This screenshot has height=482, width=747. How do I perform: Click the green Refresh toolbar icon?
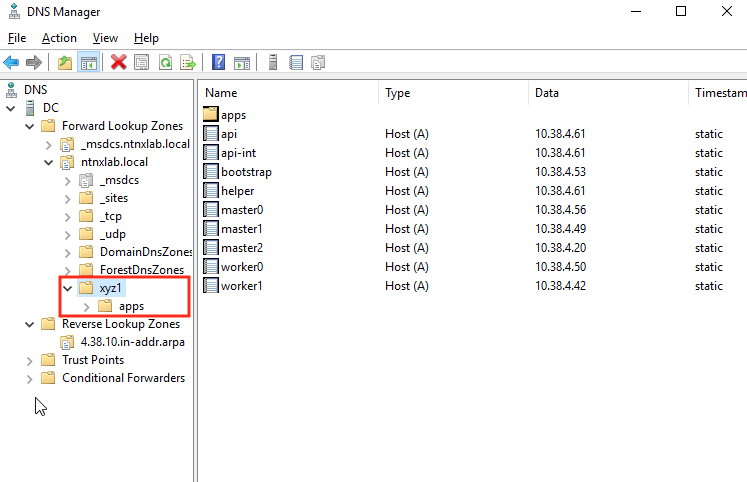coord(165,63)
